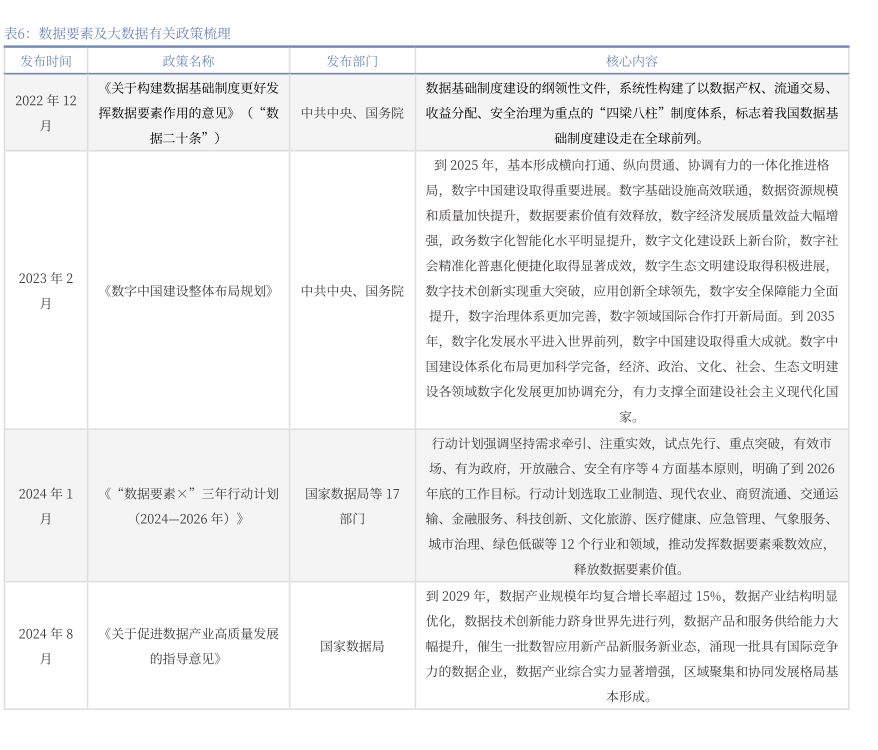878x750 pixels.
Task: Click 中共中央、国务院 in the 2023 row
Action: (x=352, y=291)
